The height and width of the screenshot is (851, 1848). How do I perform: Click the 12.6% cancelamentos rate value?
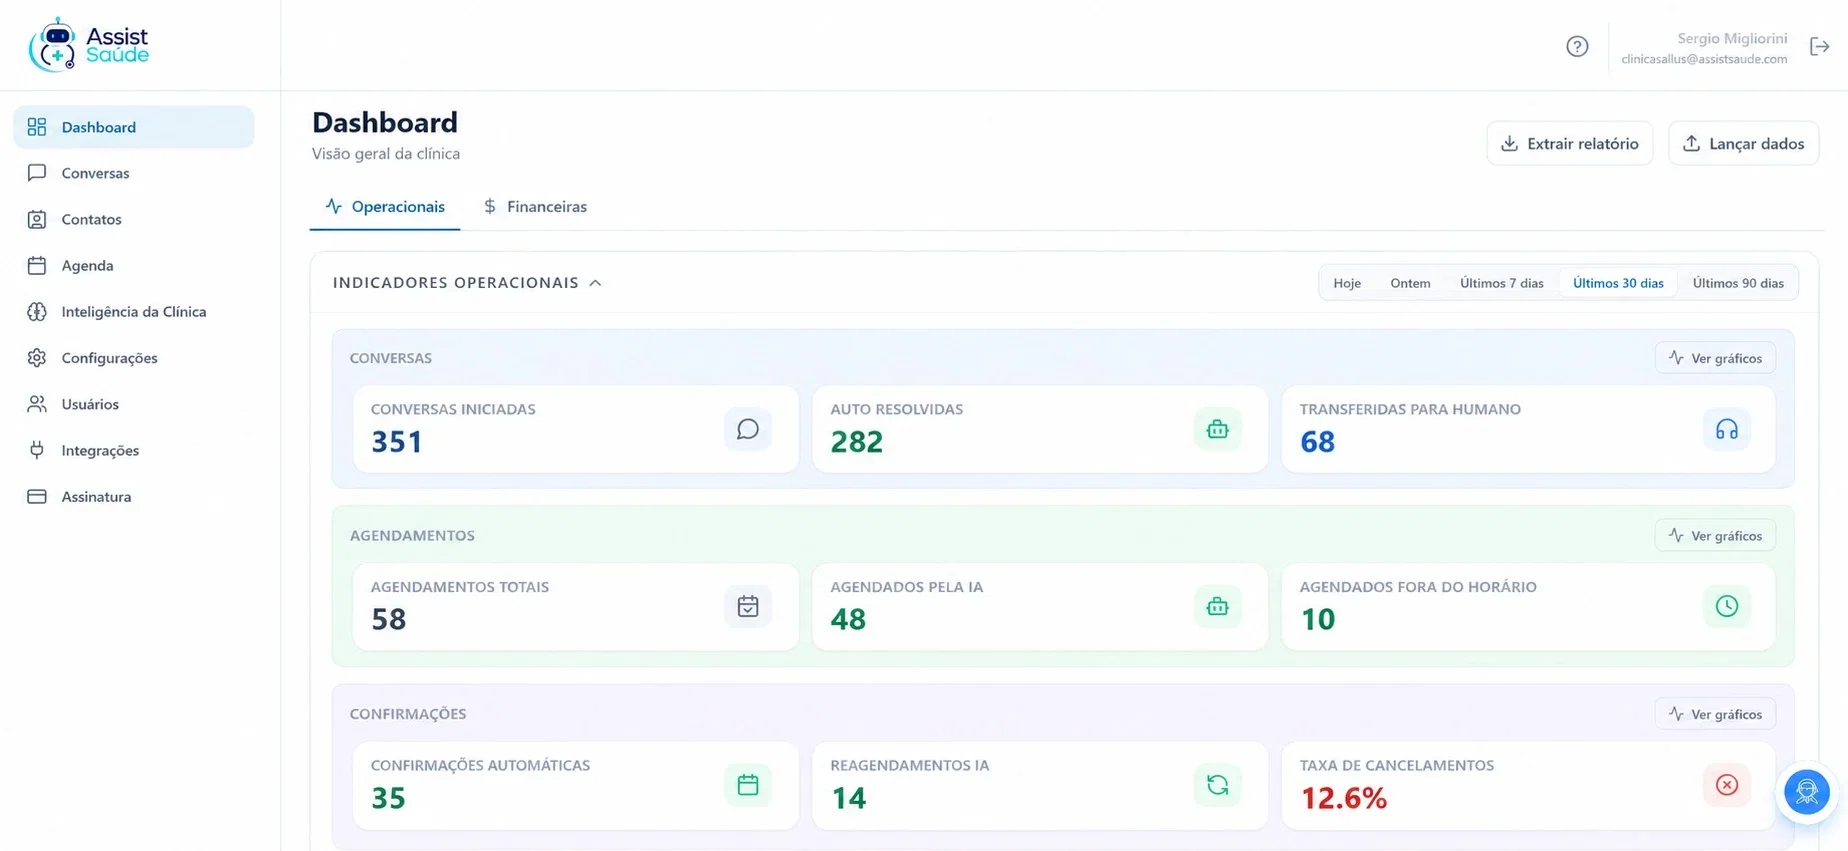point(1344,798)
